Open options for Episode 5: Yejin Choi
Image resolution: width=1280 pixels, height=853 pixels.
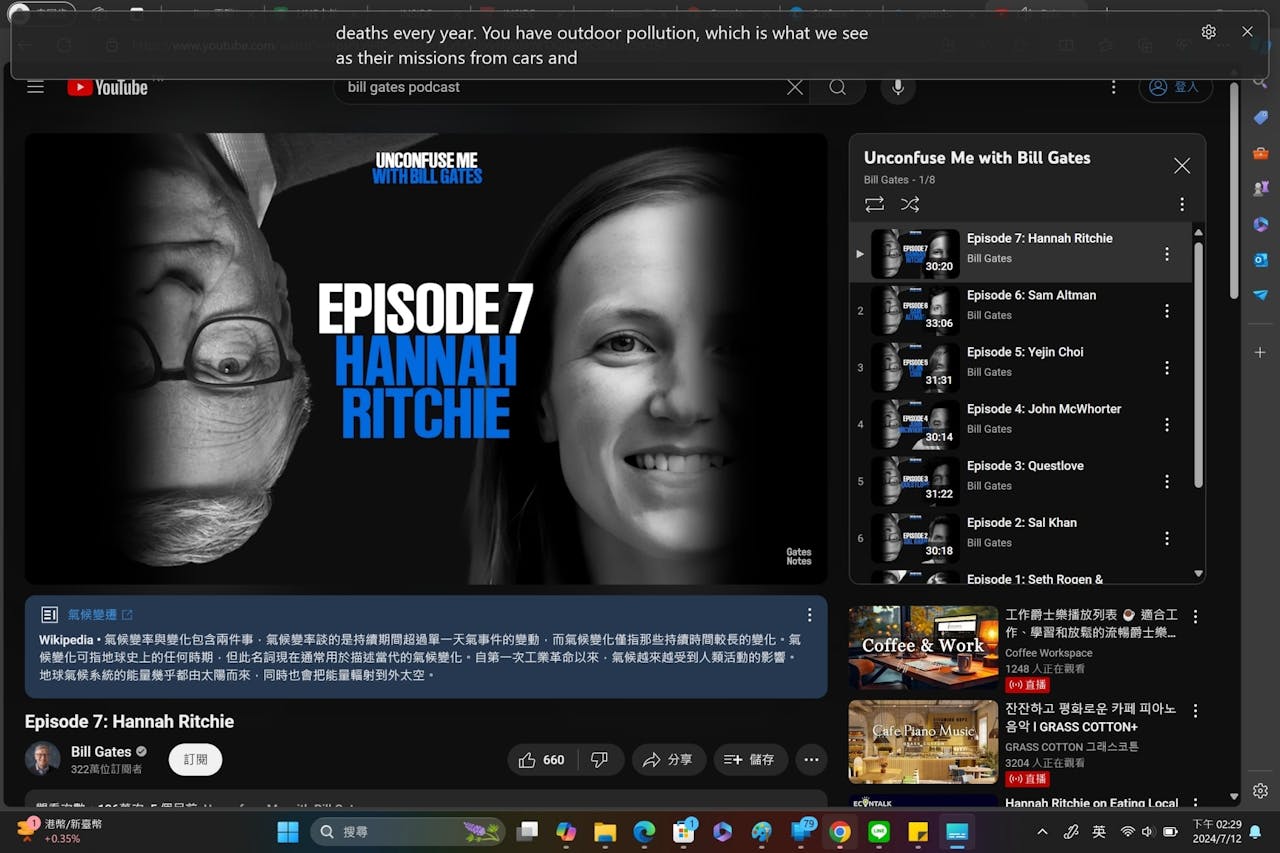pos(1166,368)
